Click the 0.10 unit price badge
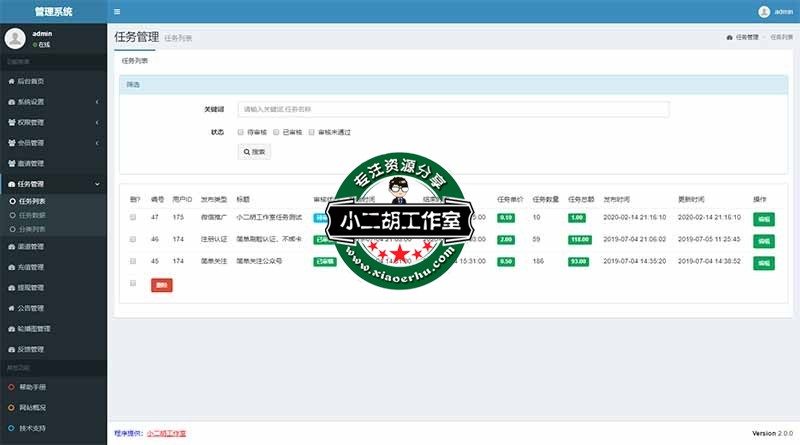This screenshot has height=445, width=800. [506, 218]
